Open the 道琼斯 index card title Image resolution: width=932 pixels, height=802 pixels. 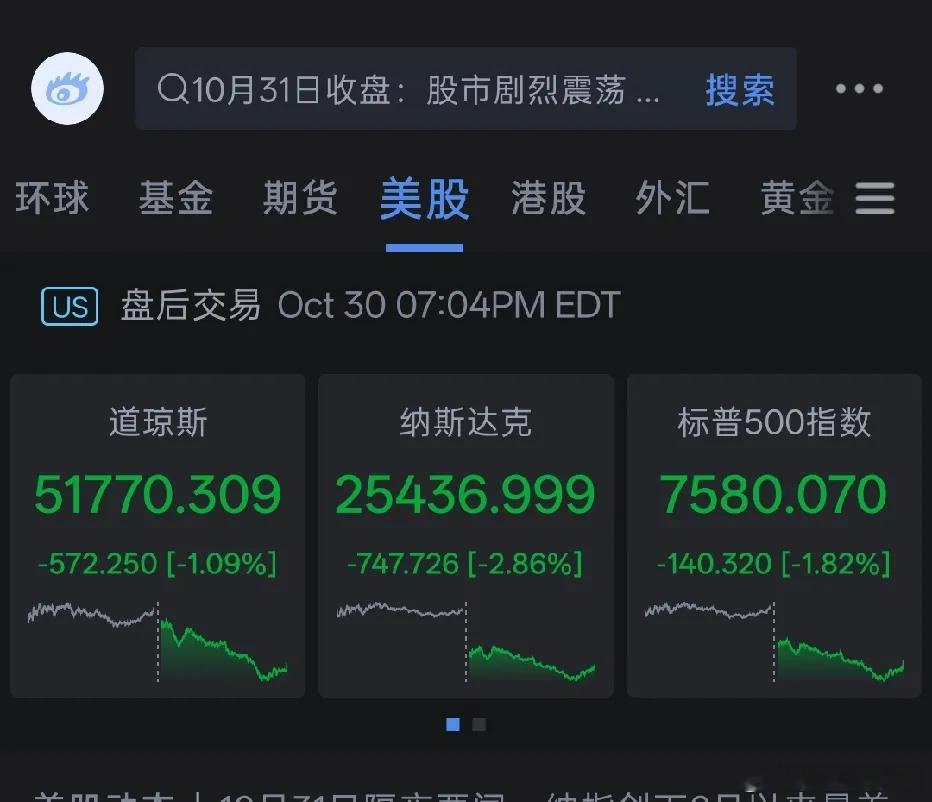point(158,422)
